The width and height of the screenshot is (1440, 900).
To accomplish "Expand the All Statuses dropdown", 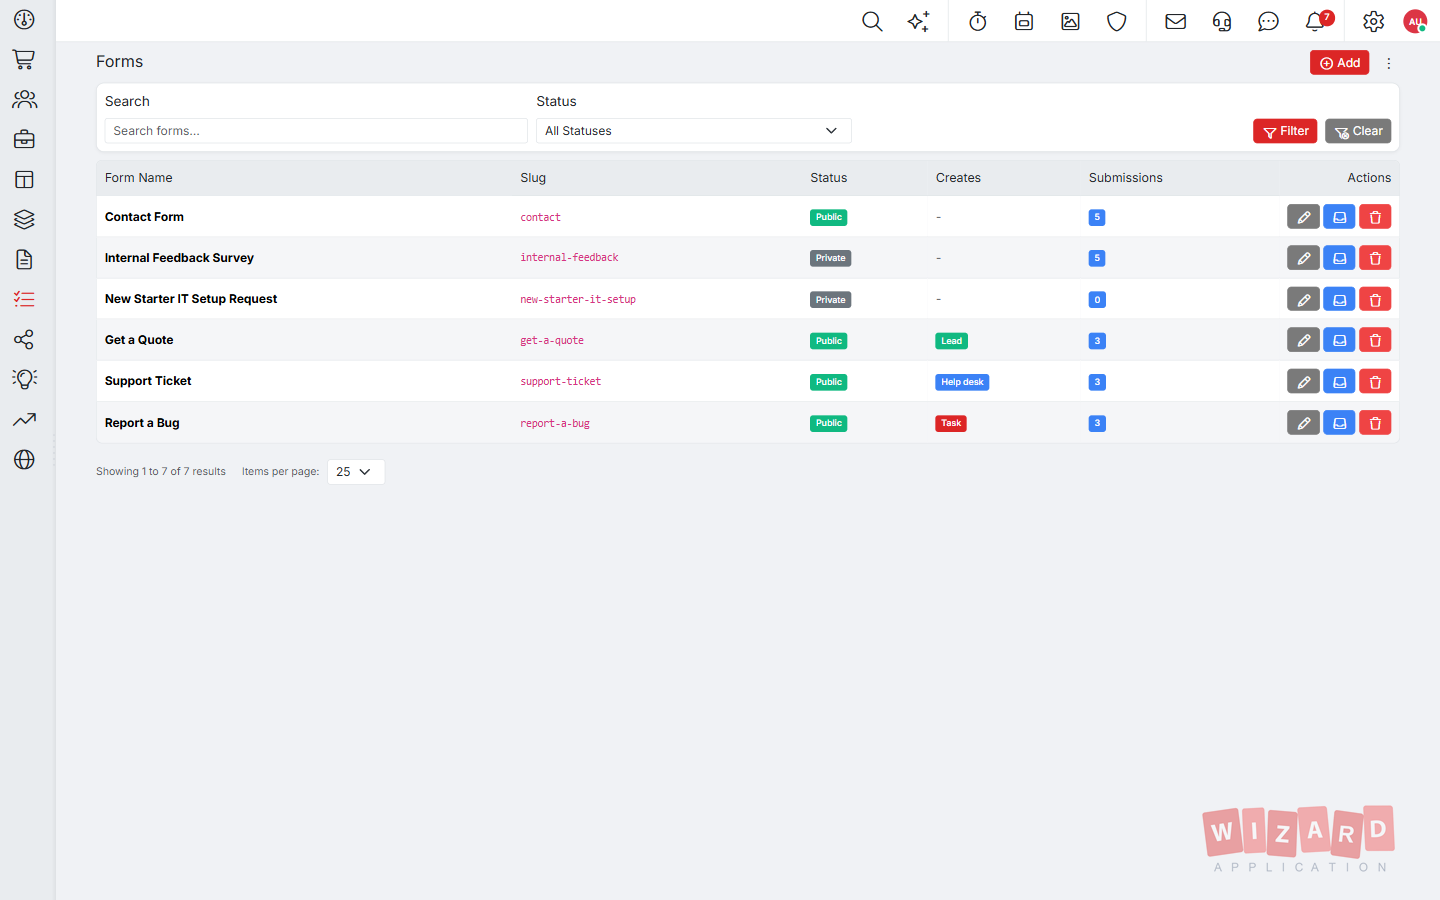I will (694, 131).
